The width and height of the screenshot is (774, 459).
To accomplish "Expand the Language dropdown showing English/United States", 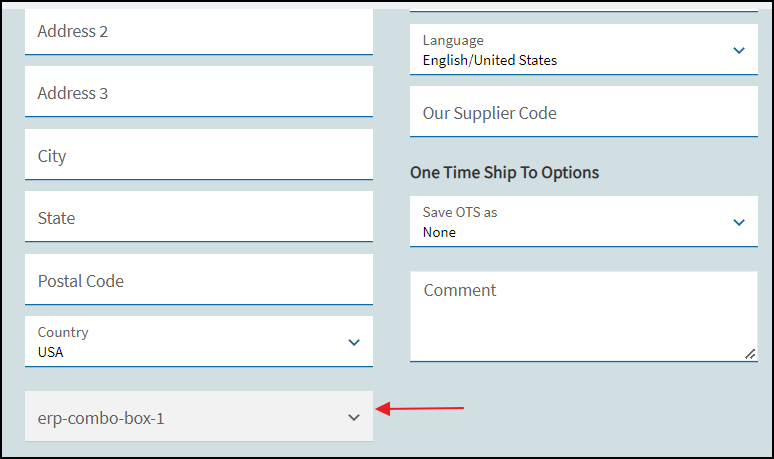I will [570, 50].
